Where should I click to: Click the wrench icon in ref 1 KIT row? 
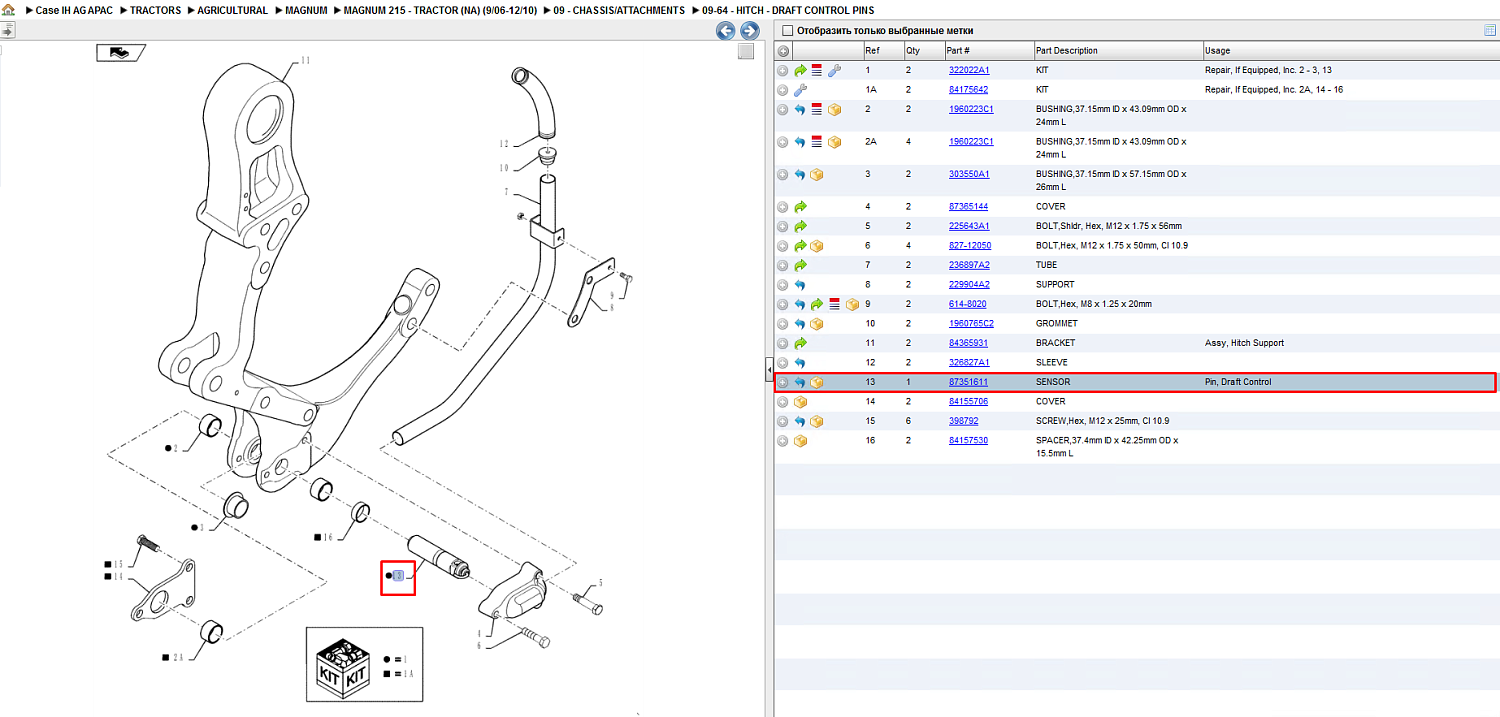834,71
